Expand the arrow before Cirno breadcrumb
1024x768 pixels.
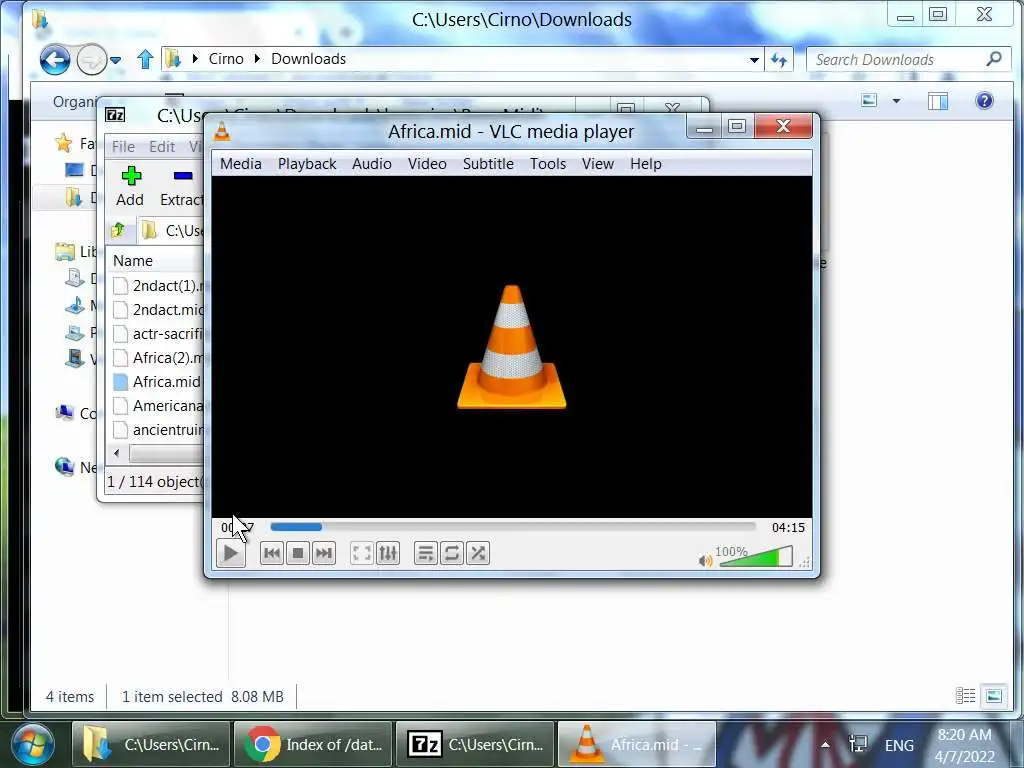(195, 59)
